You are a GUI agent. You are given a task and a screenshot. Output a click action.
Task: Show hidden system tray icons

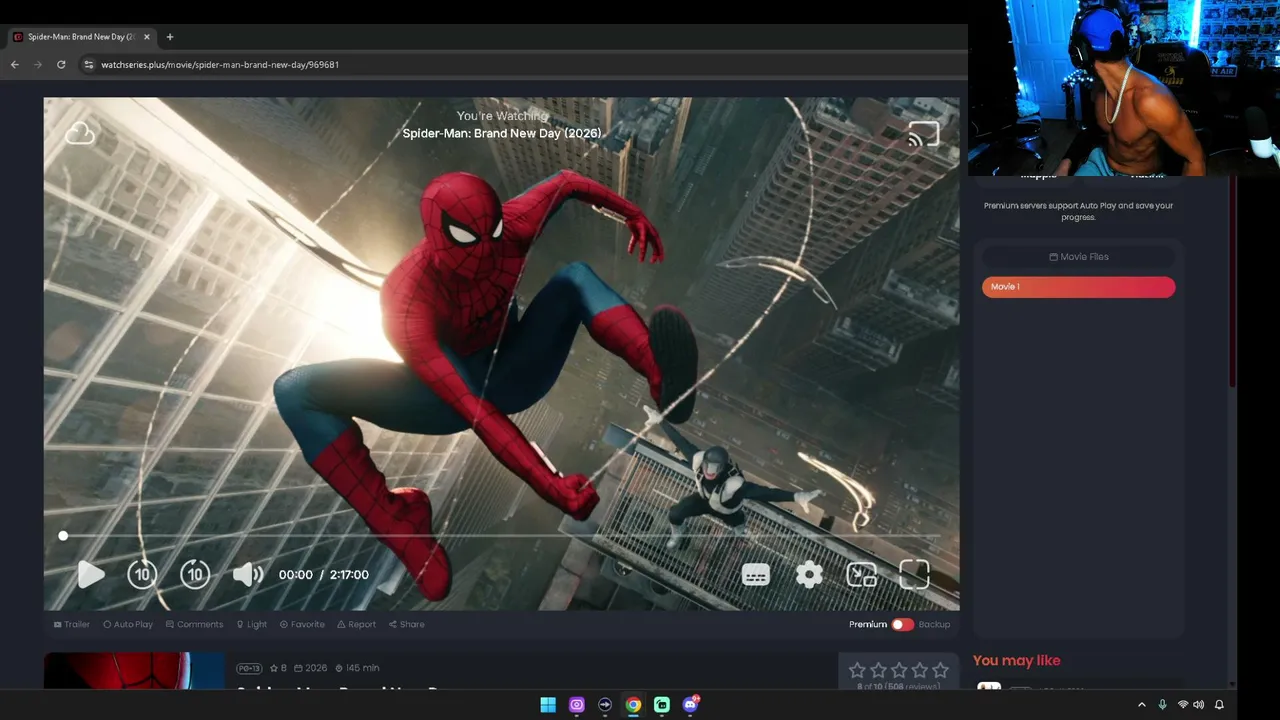(1142, 705)
